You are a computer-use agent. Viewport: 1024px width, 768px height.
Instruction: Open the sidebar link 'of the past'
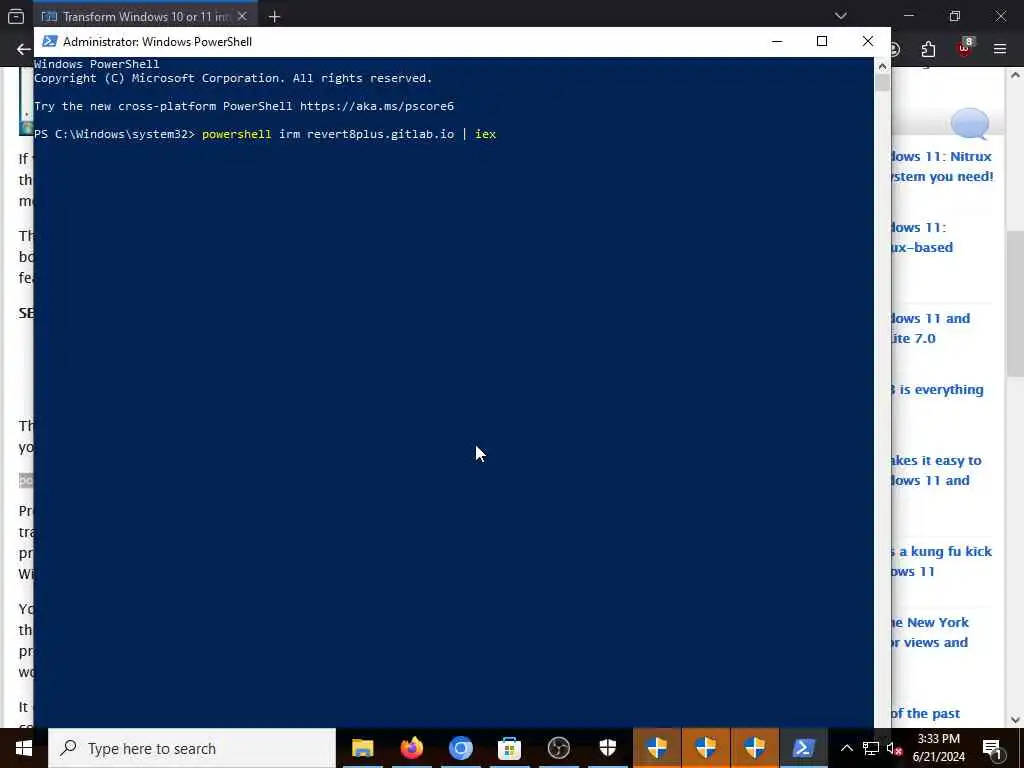tap(925, 713)
